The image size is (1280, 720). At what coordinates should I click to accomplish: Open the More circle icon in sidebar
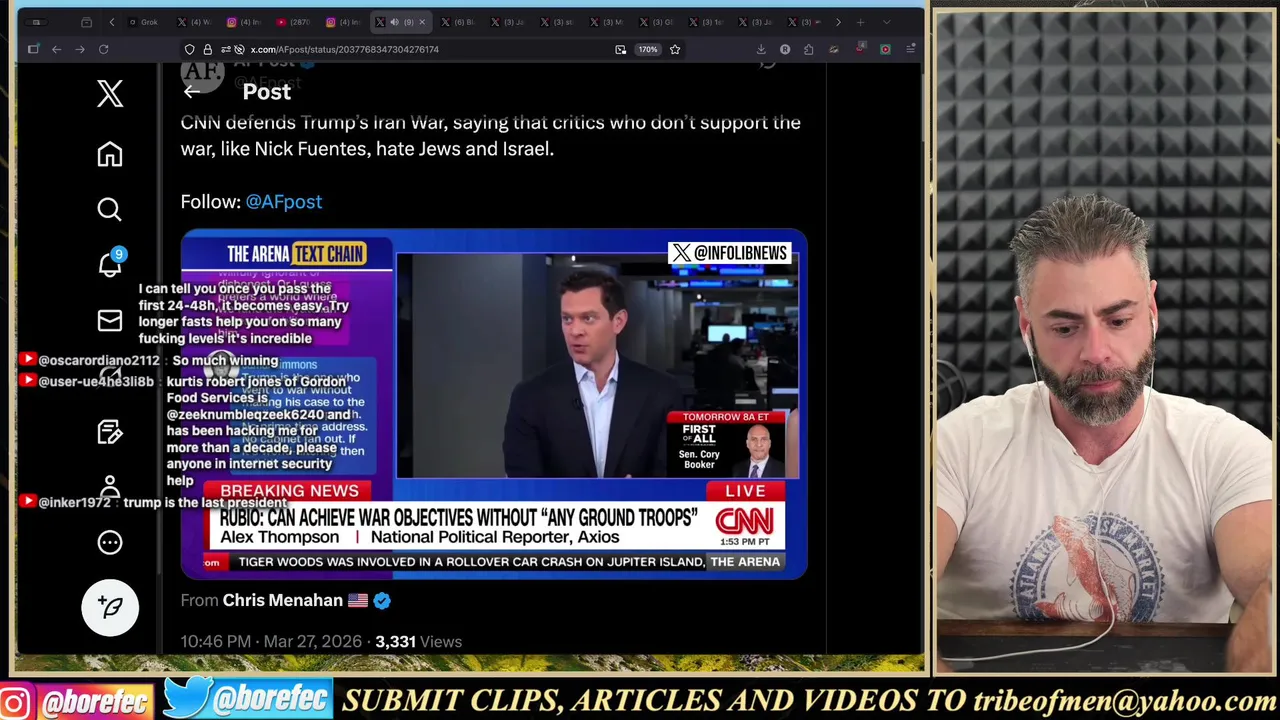coord(110,542)
